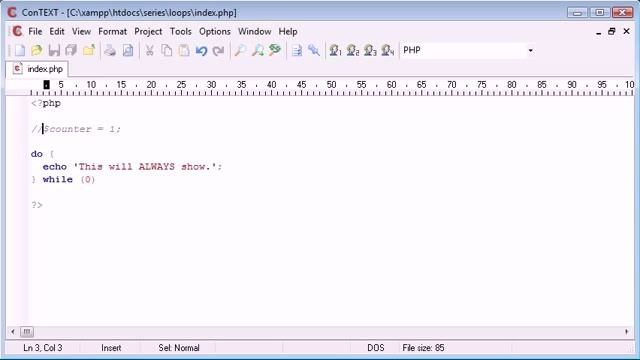Click the horizontal scrollbar right arrow

[627, 332]
